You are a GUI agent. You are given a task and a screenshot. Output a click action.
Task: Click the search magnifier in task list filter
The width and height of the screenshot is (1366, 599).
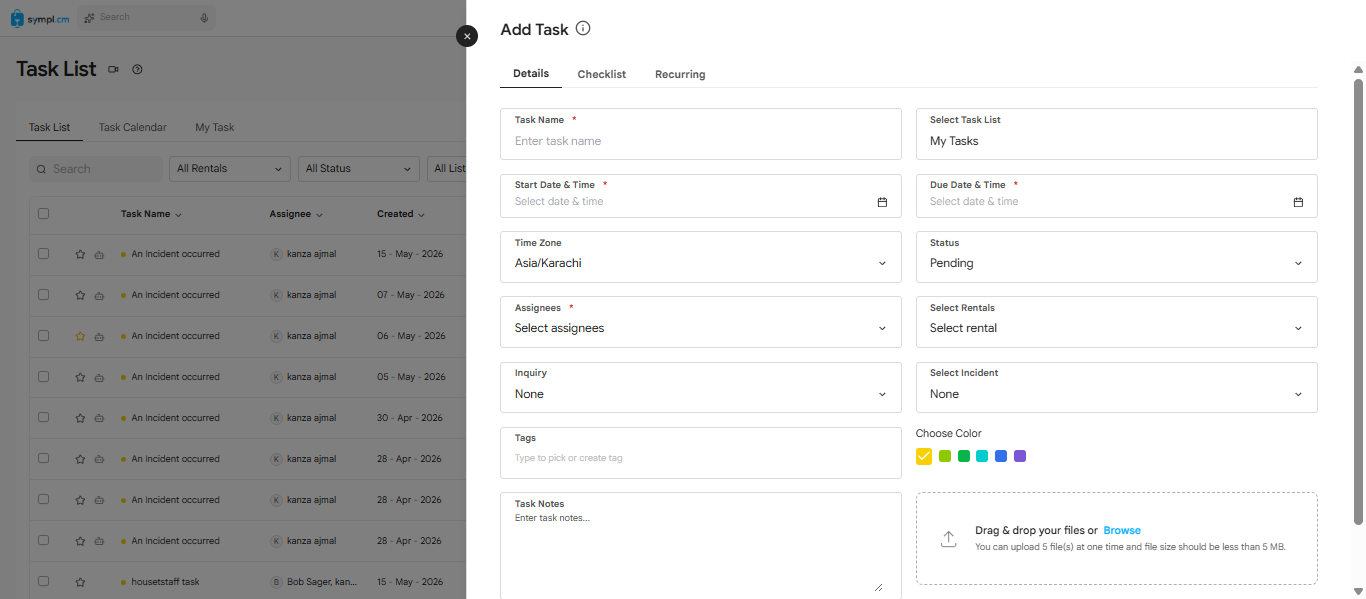point(41,169)
